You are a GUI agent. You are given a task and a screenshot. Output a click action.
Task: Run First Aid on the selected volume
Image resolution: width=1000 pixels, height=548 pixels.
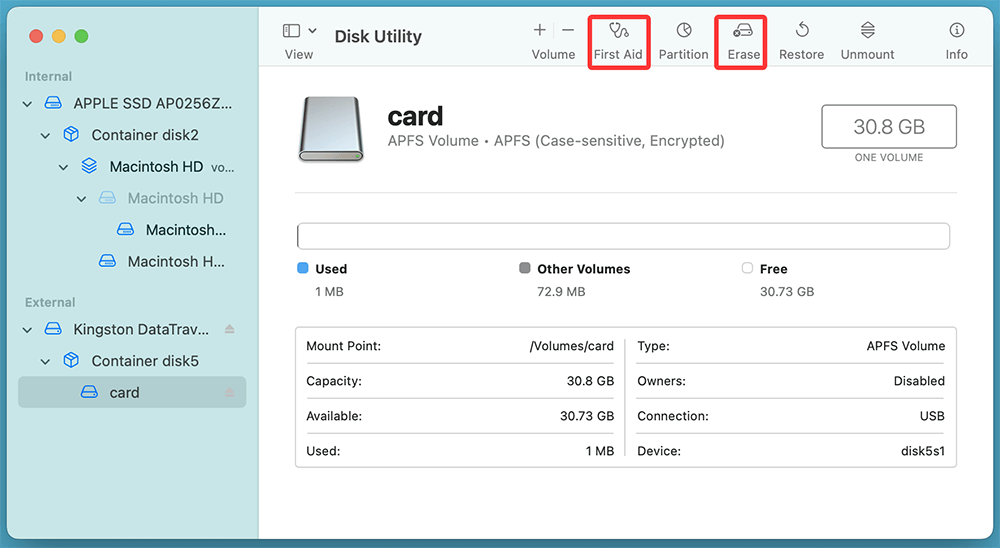coord(619,41)
